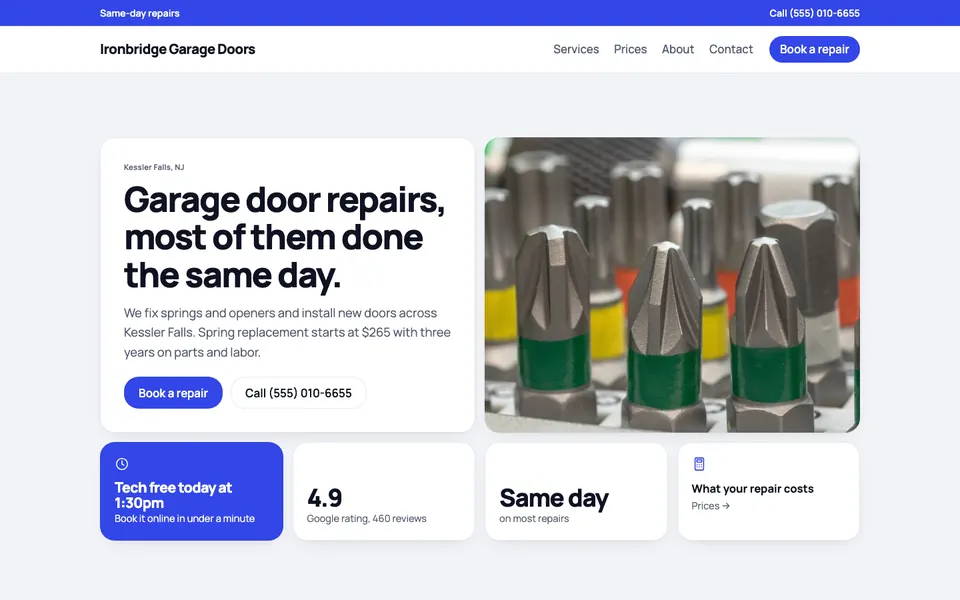Open the About nav item
This screenshot has height=600, width=960.
click(678, 49)
